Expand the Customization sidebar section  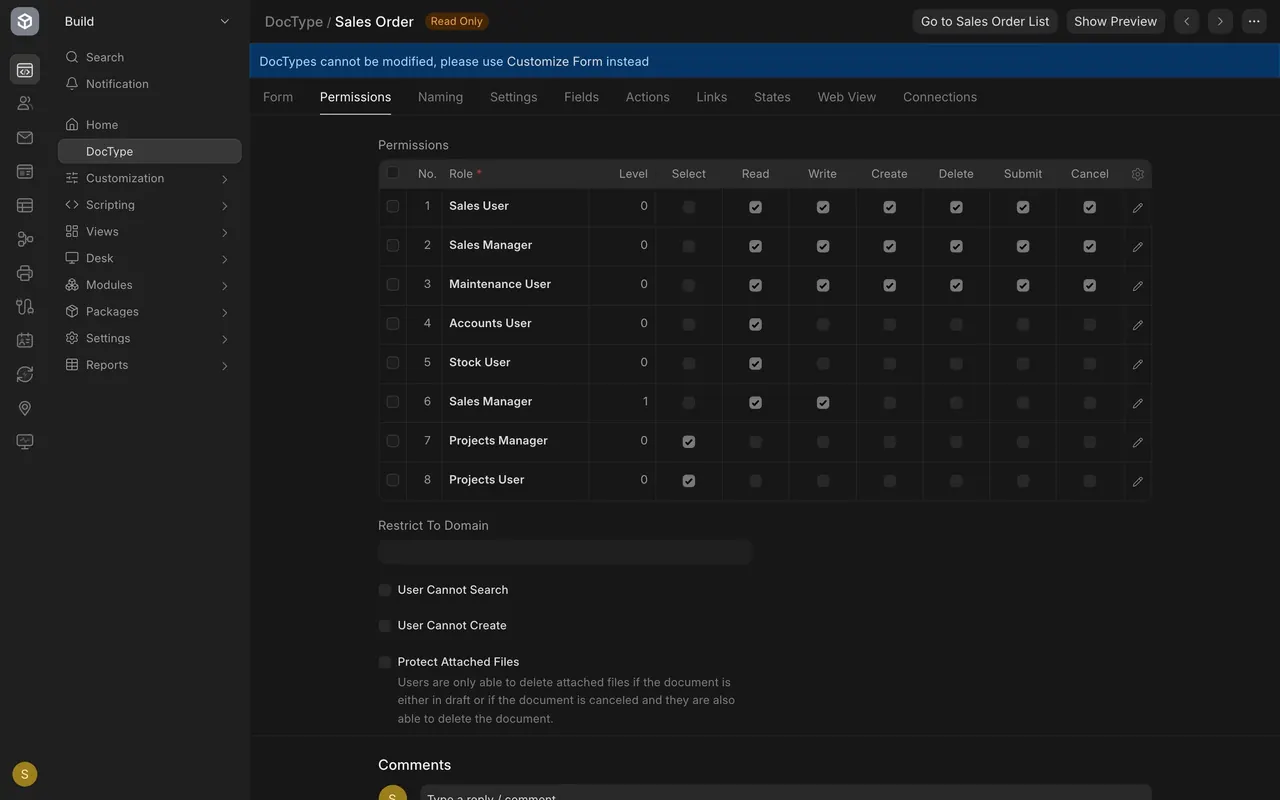pyautogui.click(x=224, y=179)
